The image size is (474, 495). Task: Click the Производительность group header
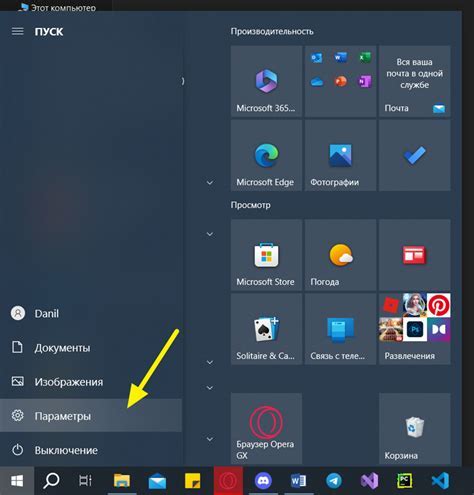point(272,31)
